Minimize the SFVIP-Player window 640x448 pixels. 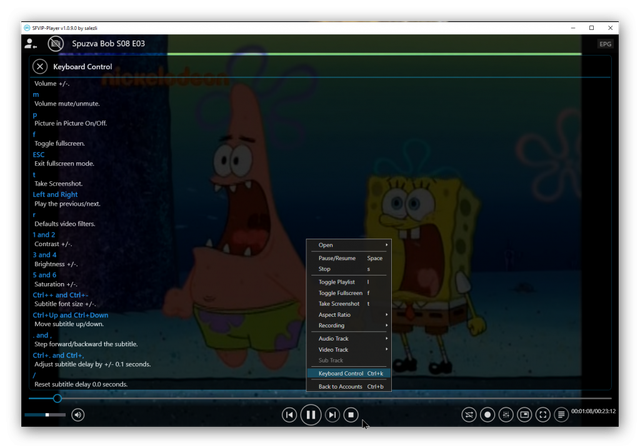coord(573,28)
